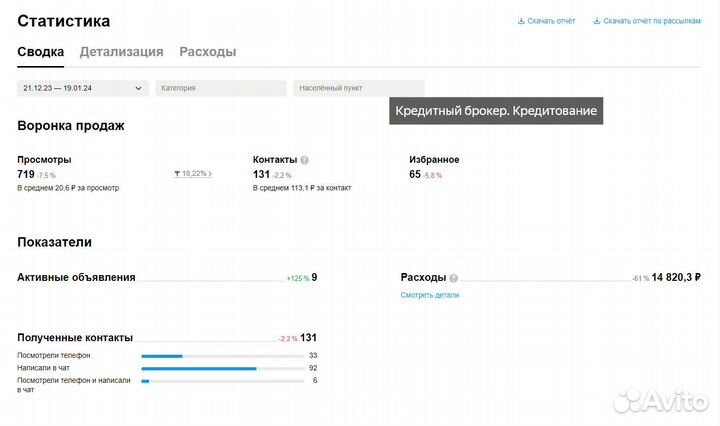Image resolution: width=720 pixels, height=426 pixels.
Task: Click the Контакты funnel value 131
Action: (x=261, y=174)
